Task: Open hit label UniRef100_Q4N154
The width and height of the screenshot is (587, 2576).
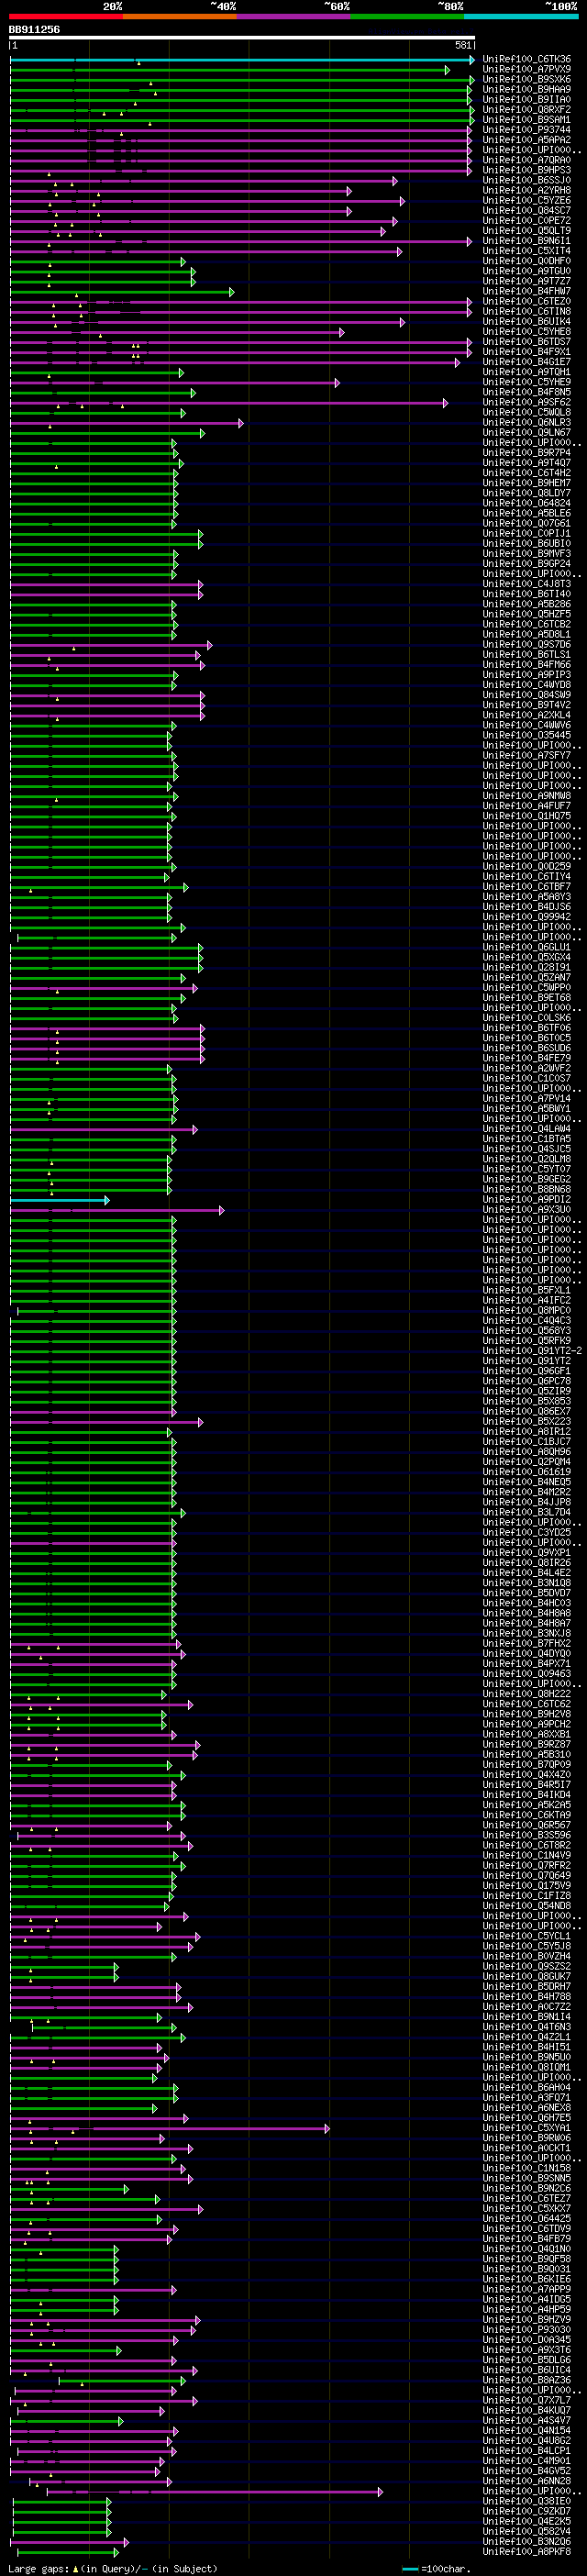Action: pos(527,2430)
